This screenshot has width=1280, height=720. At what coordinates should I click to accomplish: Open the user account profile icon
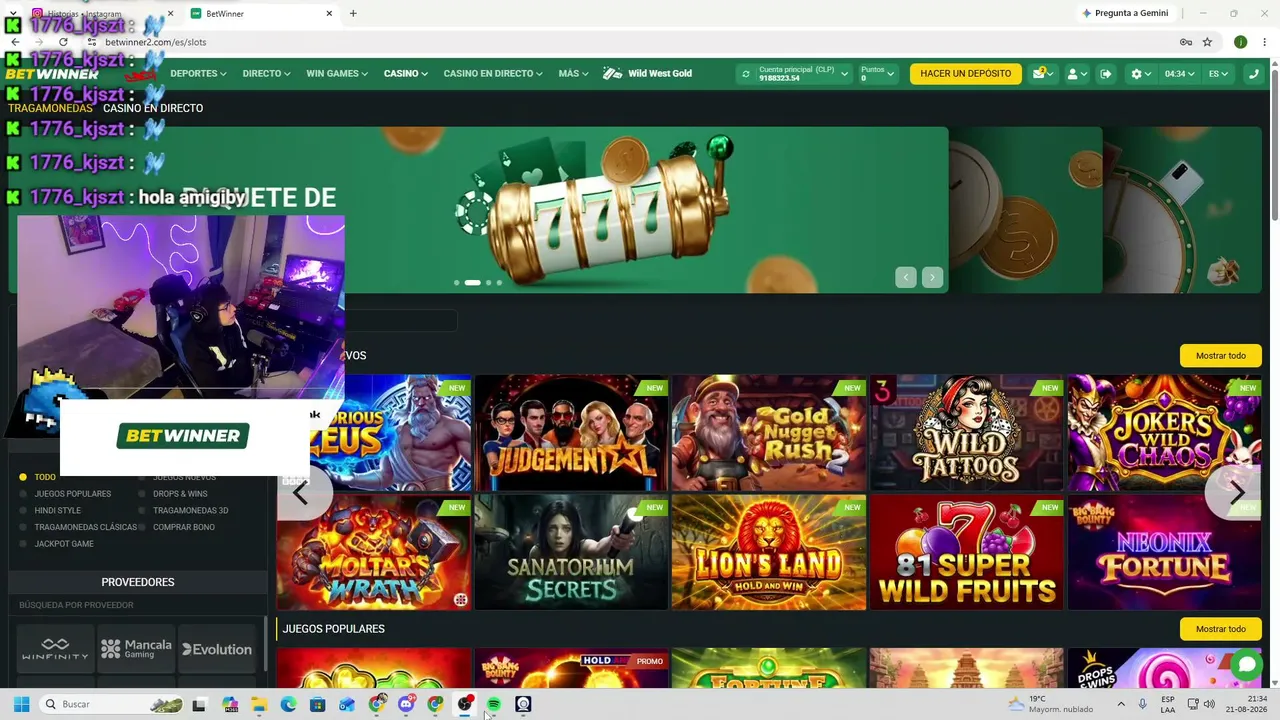point(1076,74)
